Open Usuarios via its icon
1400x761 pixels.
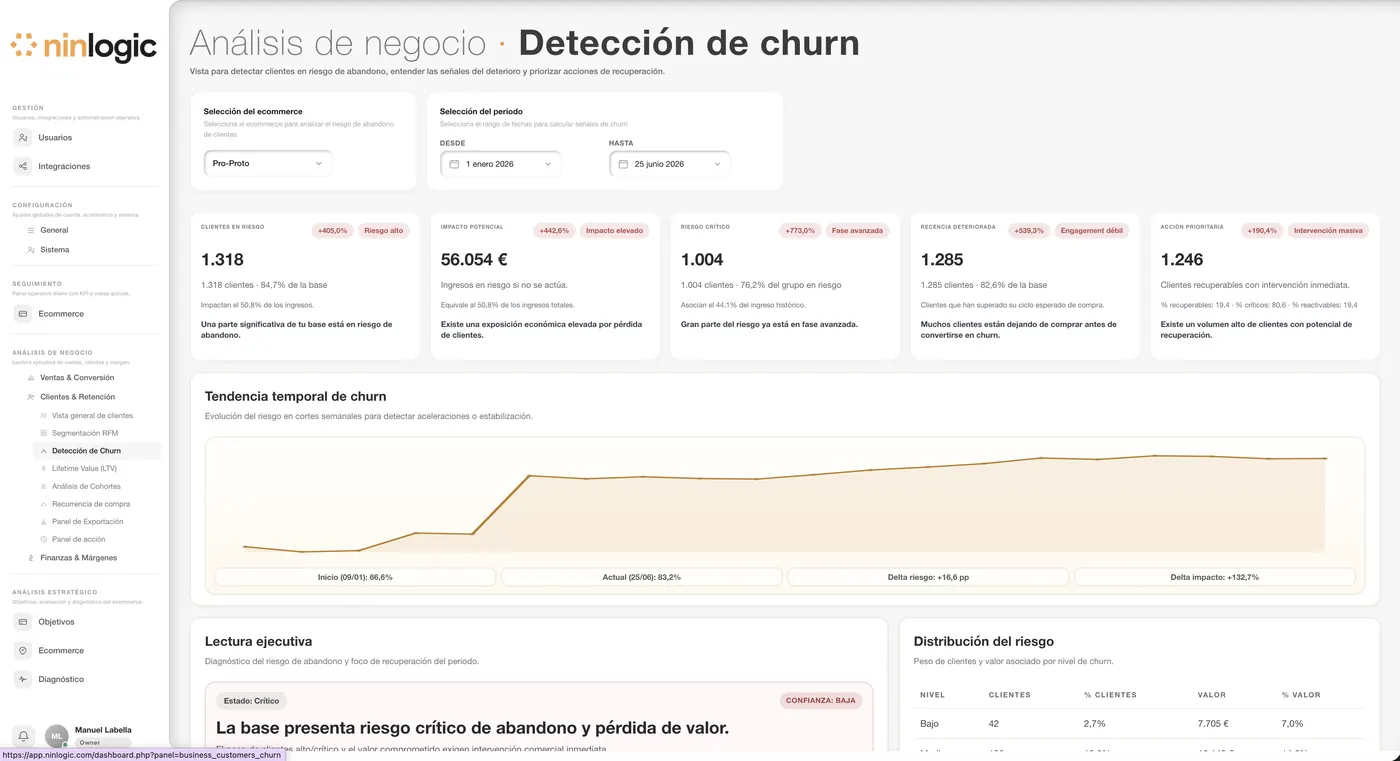pos(23,138)
